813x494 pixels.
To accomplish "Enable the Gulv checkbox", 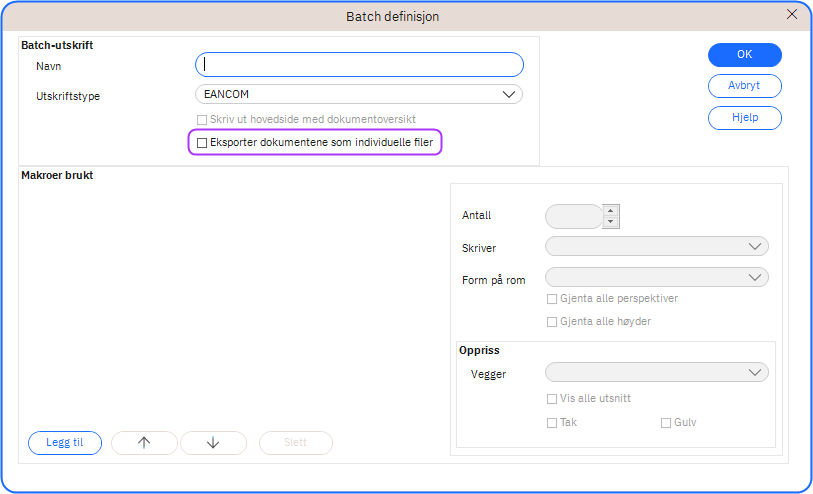I will 666,423.
